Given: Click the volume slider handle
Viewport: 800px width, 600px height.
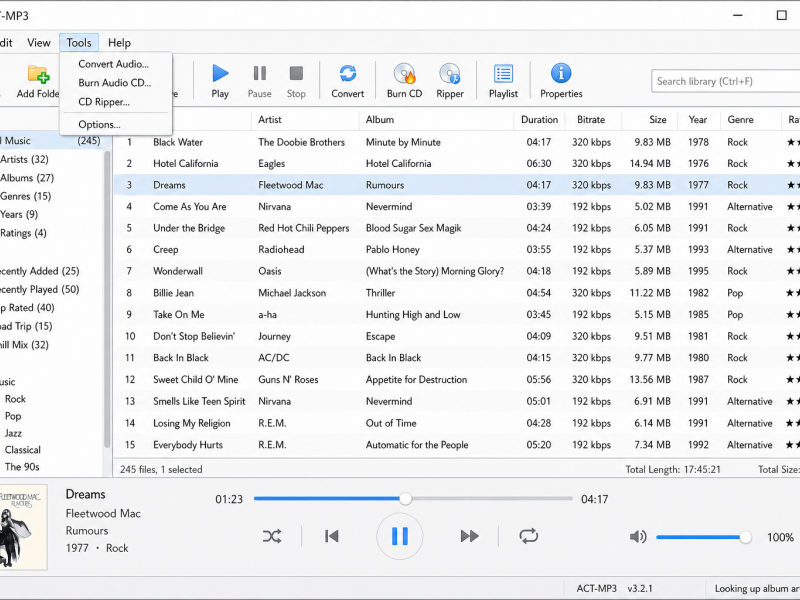Looking at the screenshot, I should point(745,537).
